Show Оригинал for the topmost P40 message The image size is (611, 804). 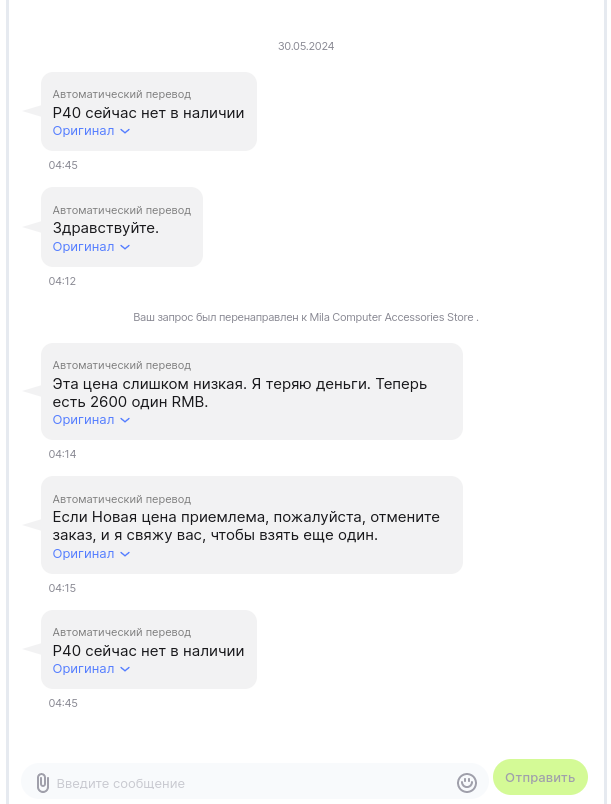[x=91, y=131]
